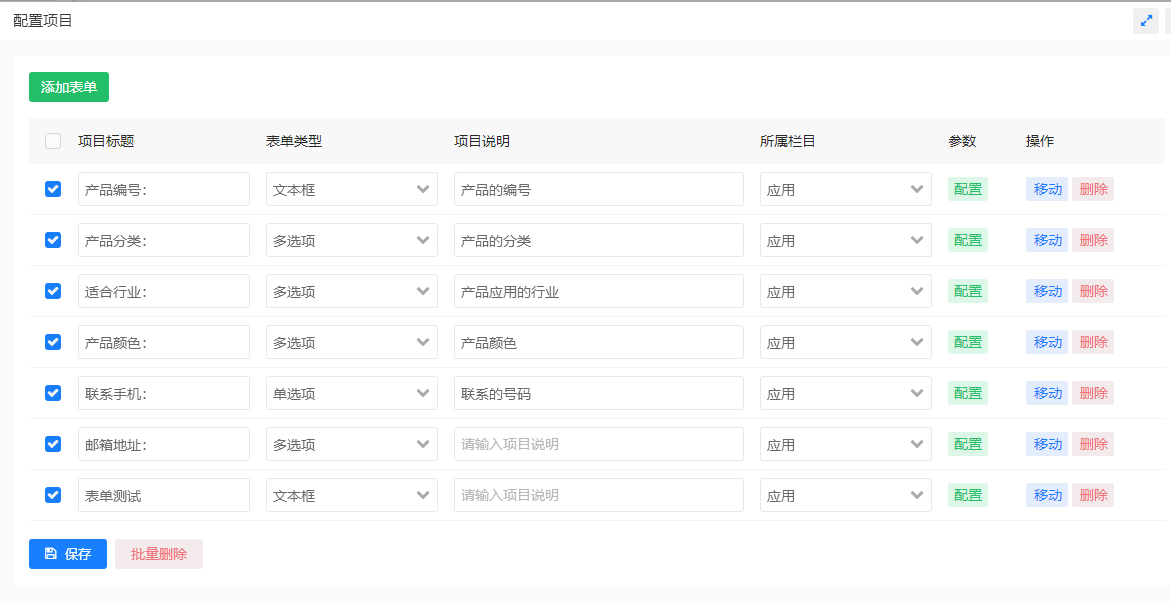Viewport: 1171px width, 601px height.
Task: Expand 所属栏目 dropdown in 产品分类 row
Action: (845, 240)
